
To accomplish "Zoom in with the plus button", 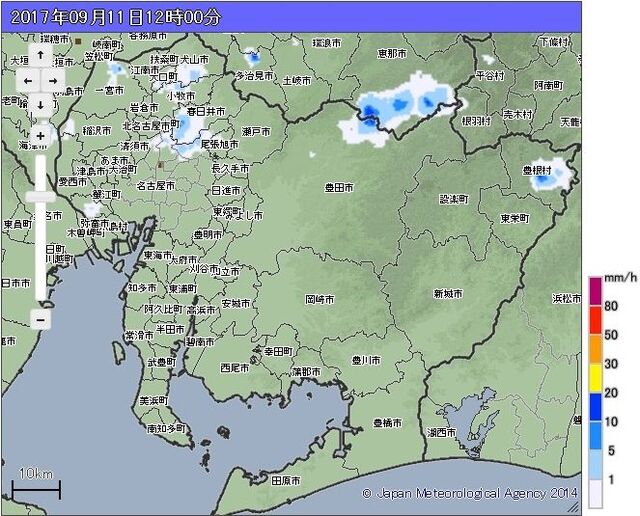I will (x=40, y=136).
